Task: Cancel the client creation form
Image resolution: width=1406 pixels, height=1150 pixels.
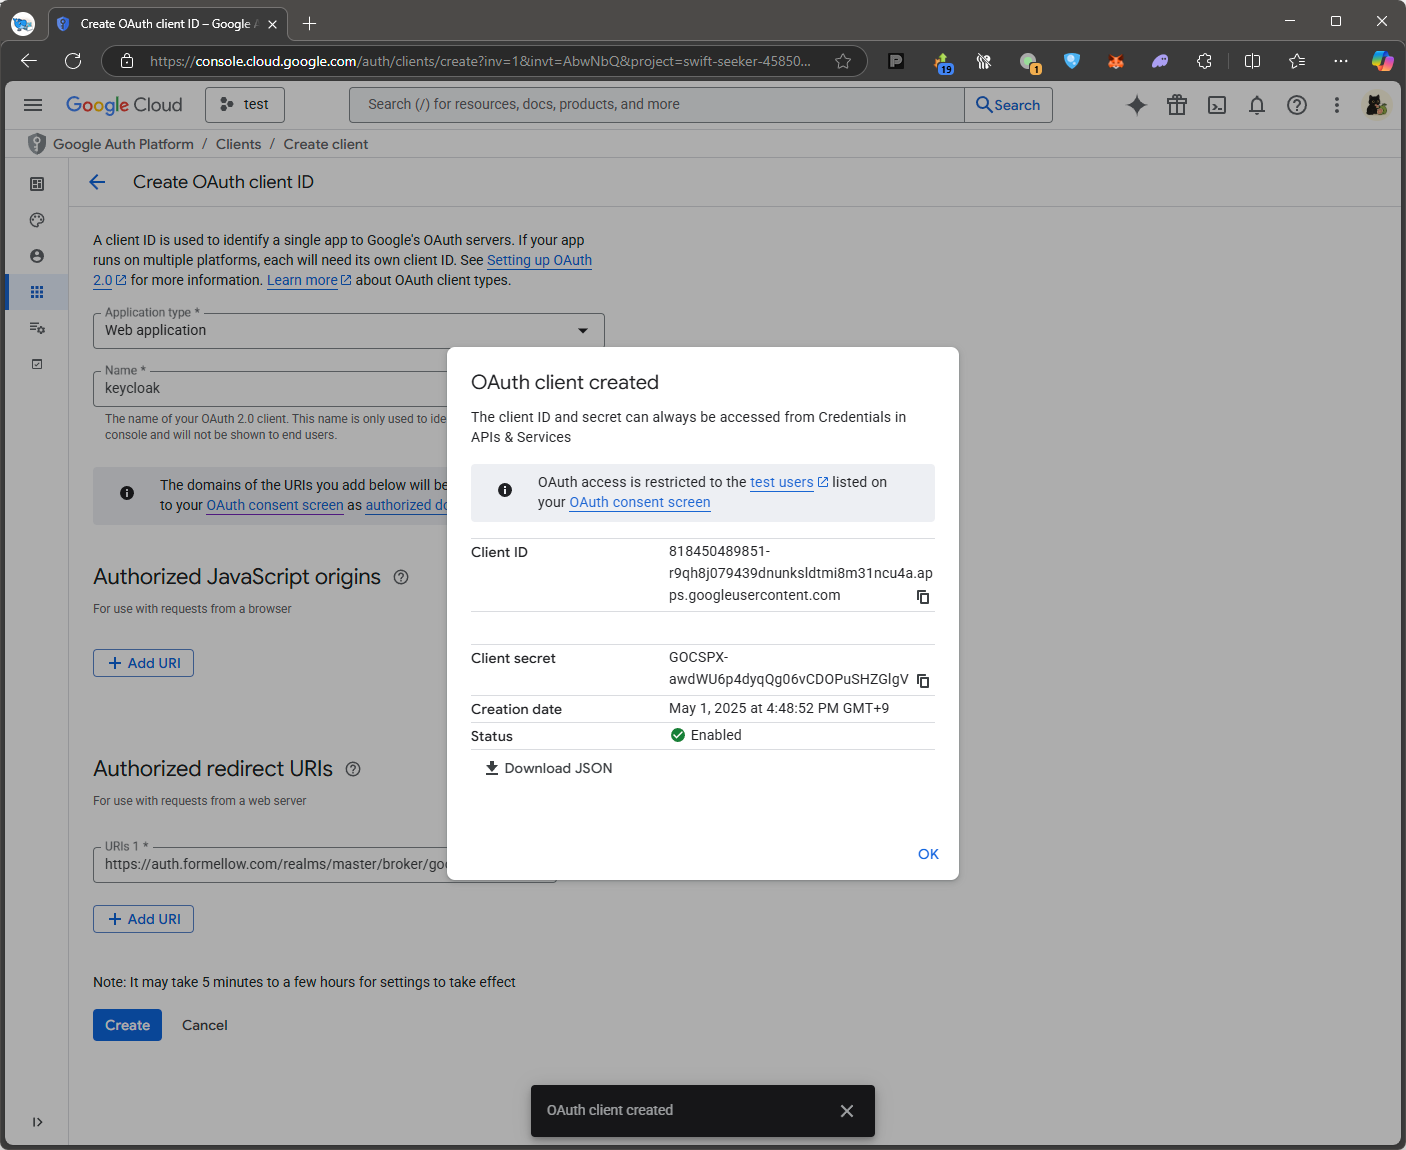Action: [205, 1025]
